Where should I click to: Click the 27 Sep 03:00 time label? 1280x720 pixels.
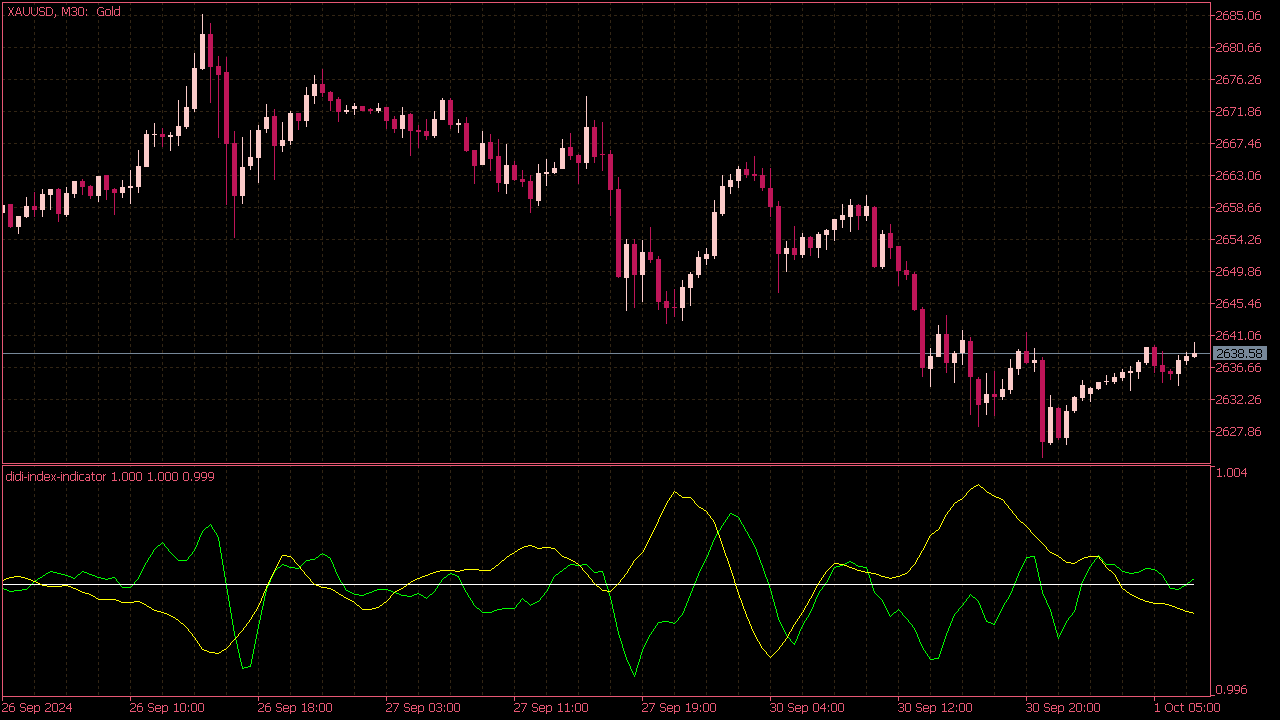tap(423, 708)
